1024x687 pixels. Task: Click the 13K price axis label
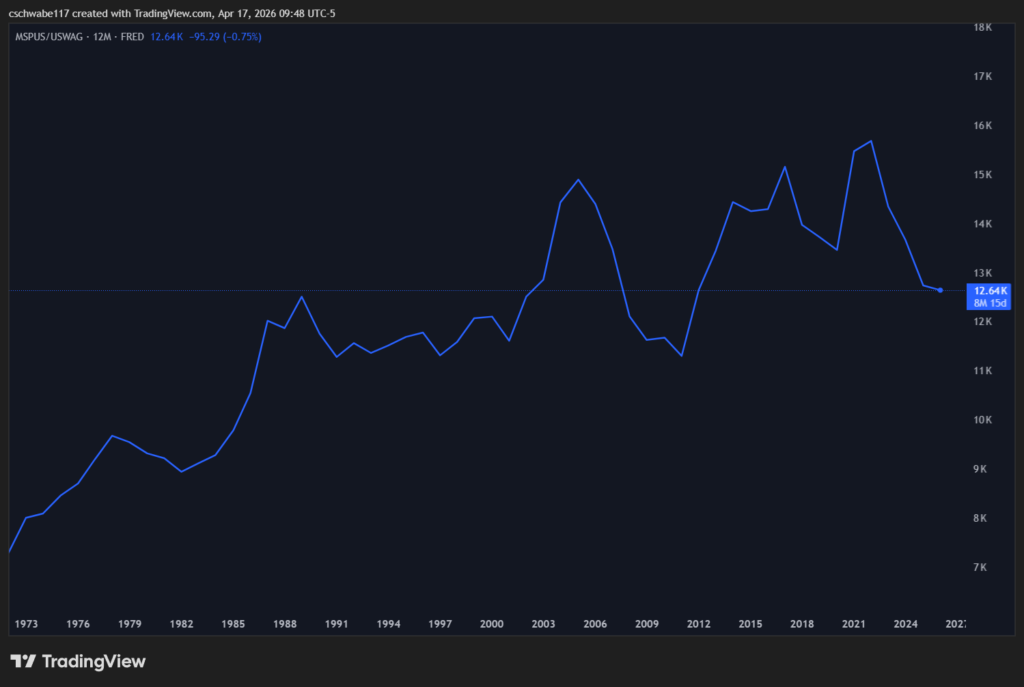click(981, 273)
